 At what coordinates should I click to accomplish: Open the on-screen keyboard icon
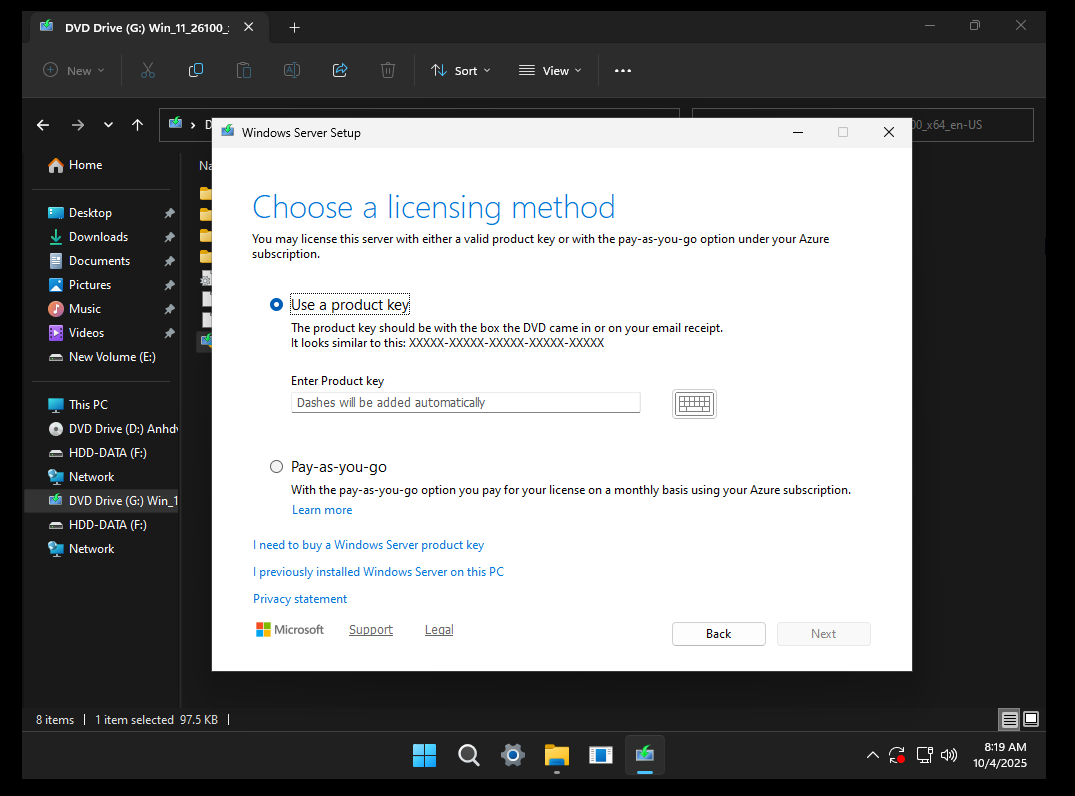click(x=694, y=404)
